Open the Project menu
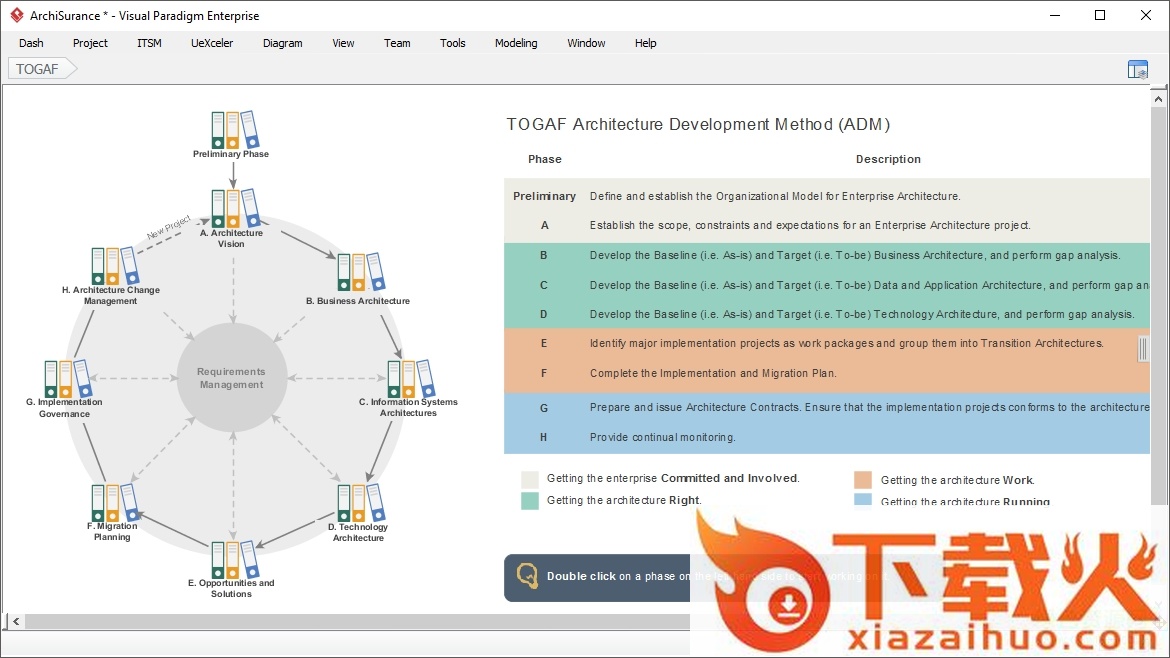Screen dimensions: 1170x658 [x=90, y=43]
